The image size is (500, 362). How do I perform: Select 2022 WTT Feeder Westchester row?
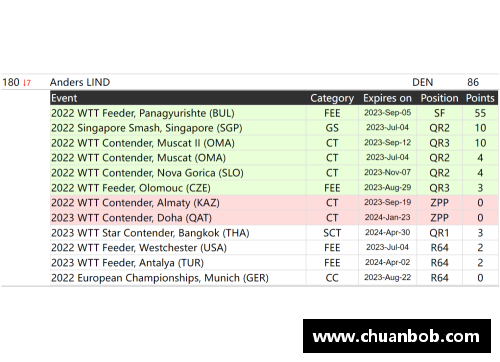coord(274,248)
